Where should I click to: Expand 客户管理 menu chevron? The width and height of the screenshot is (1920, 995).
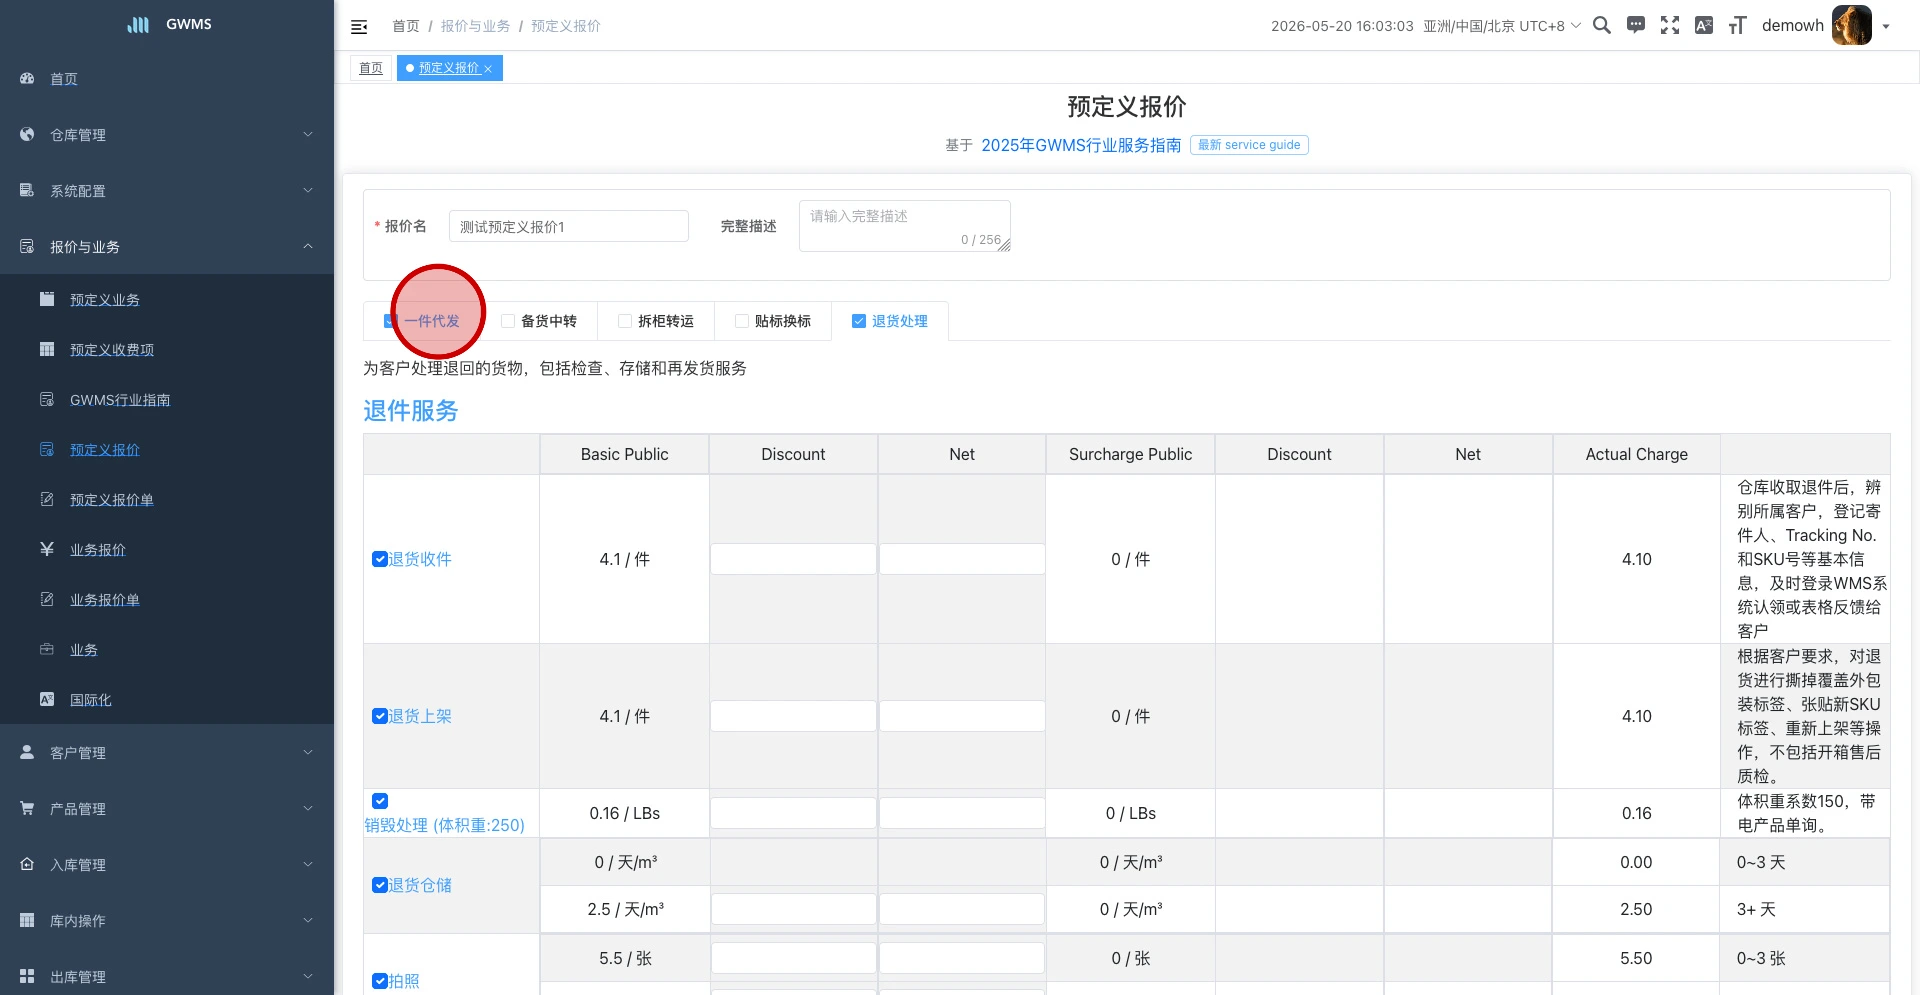(x=308, y=752)
